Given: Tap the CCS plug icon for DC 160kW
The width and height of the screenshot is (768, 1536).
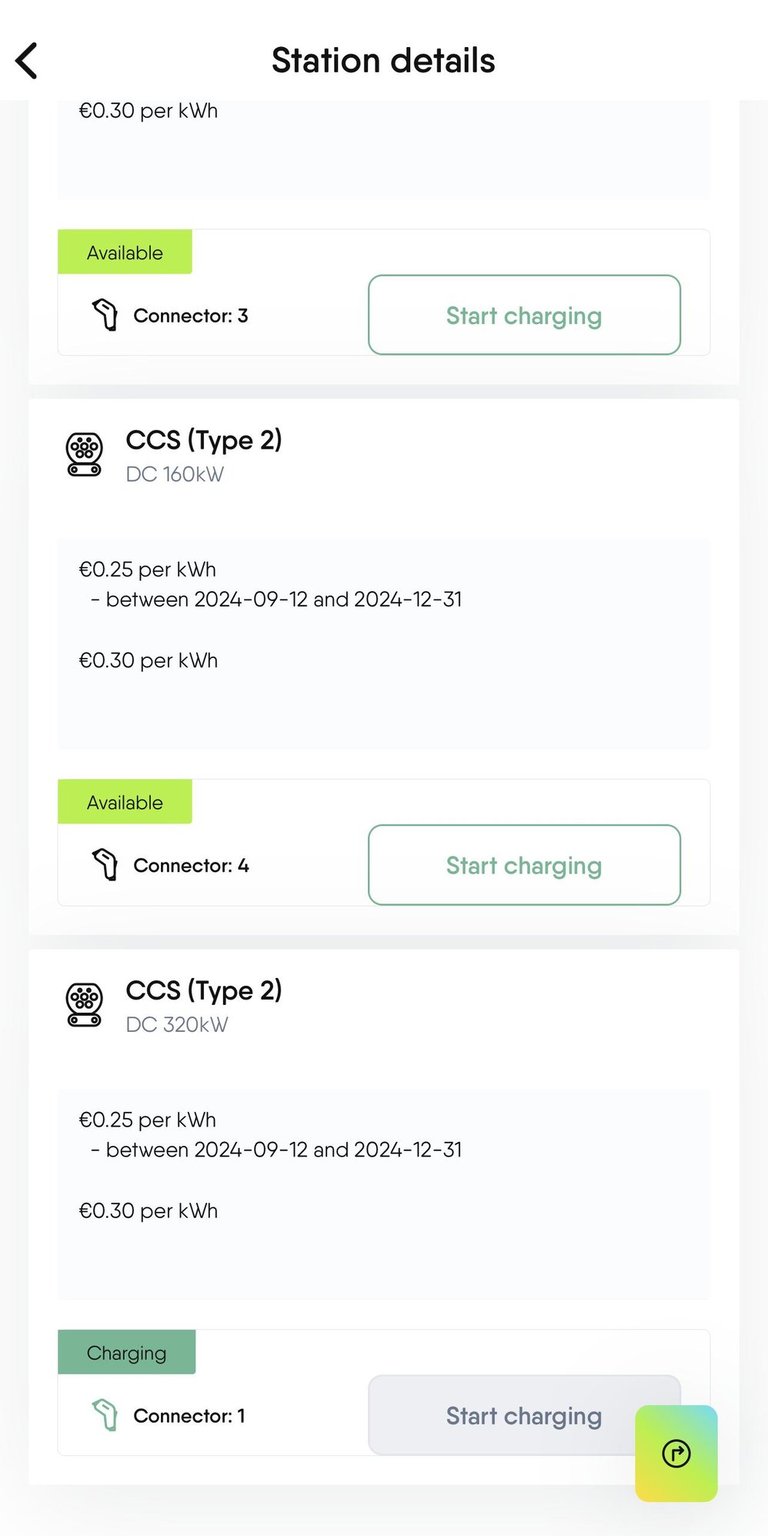Looking at the screenshot, I should coord(84,454).
